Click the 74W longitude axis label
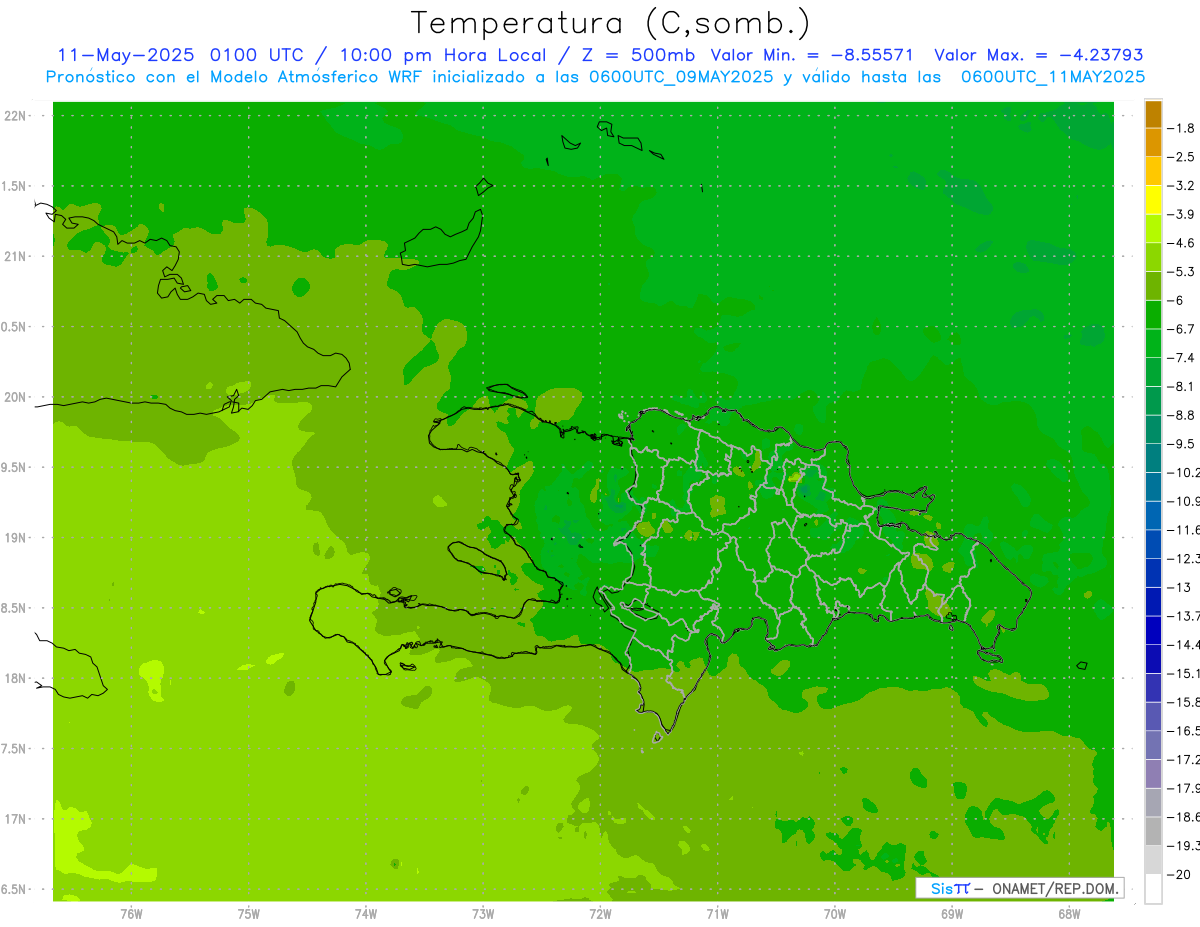The height and width of the screenshot is (927, 1200). coord(366,914)
